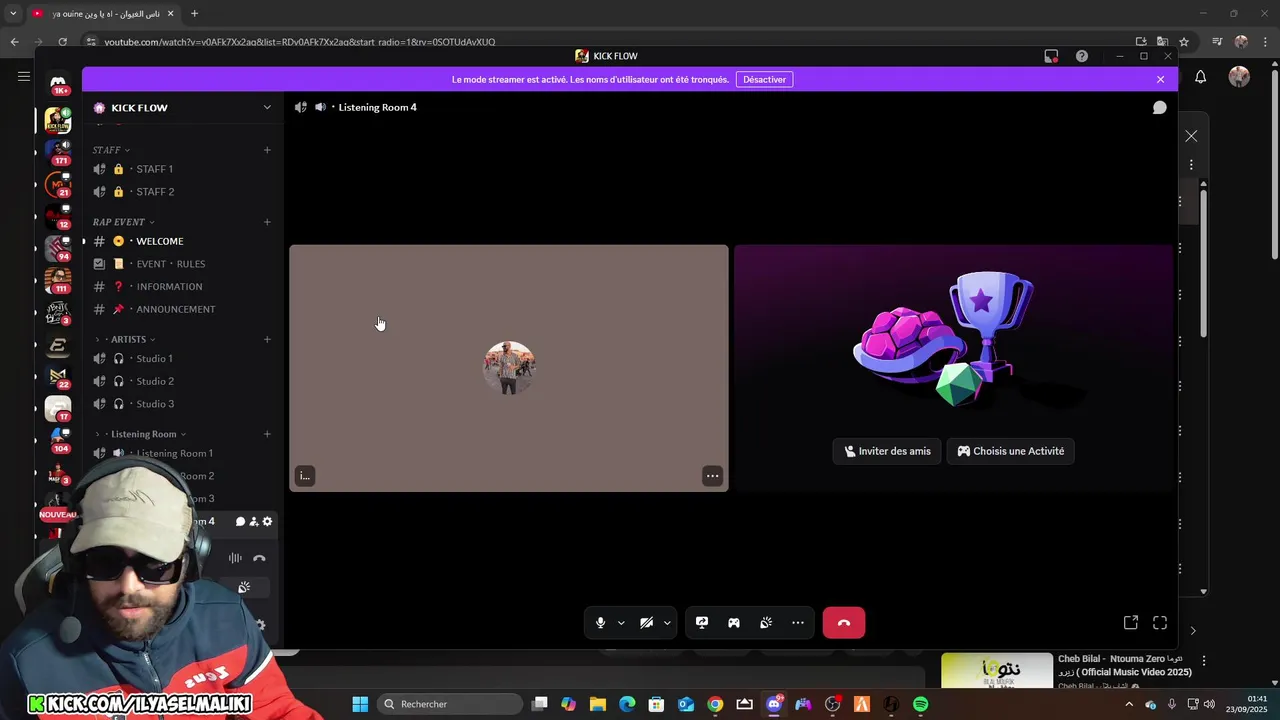Open YouTube notifications bell
Screen dimensions: 1280x720
(x=1201, y=76)
